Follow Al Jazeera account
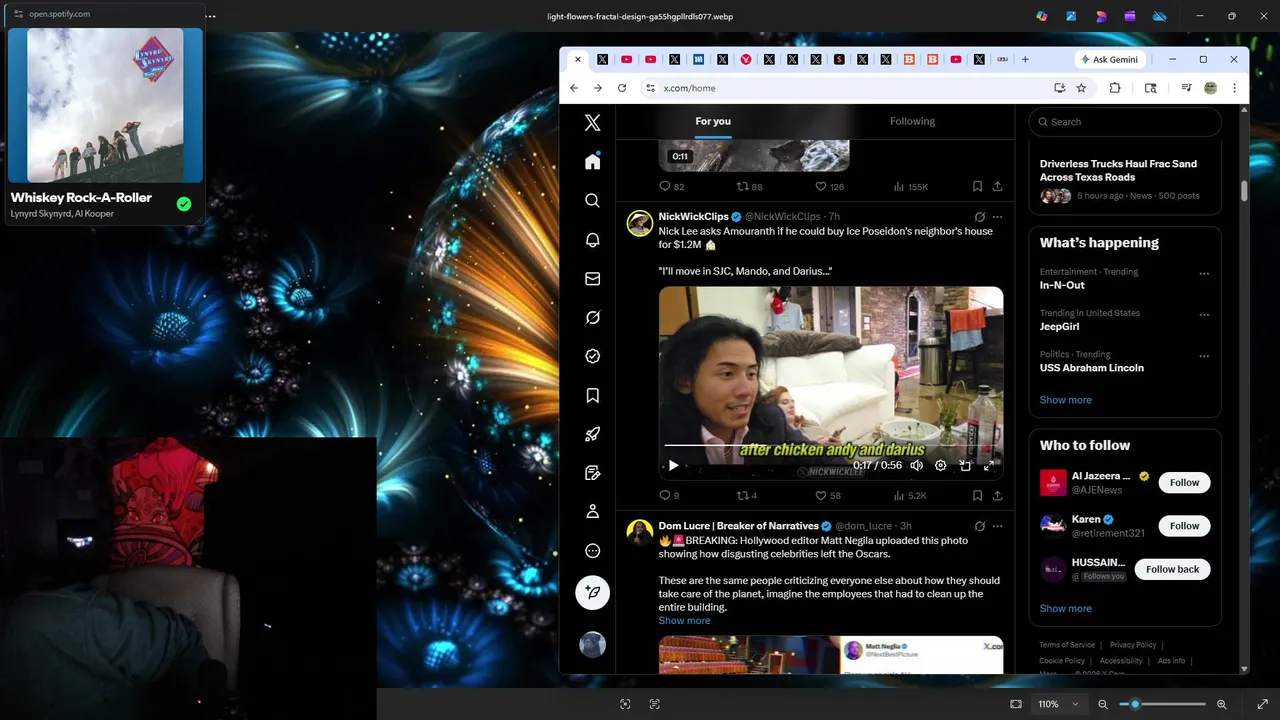This screenshot has width=1280, height=720. [x=1185, y=482]
